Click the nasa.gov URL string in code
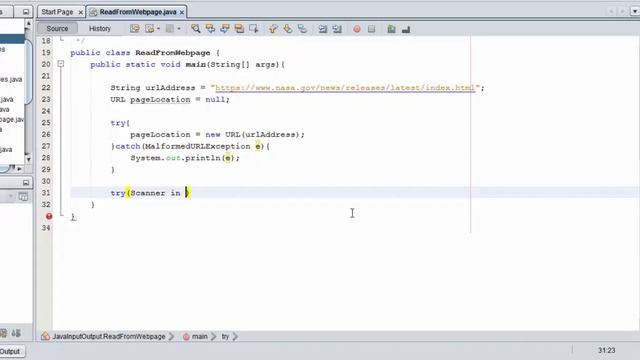This screenshot has height=360, width=640. pyautogui.click(x=345, y=88)
